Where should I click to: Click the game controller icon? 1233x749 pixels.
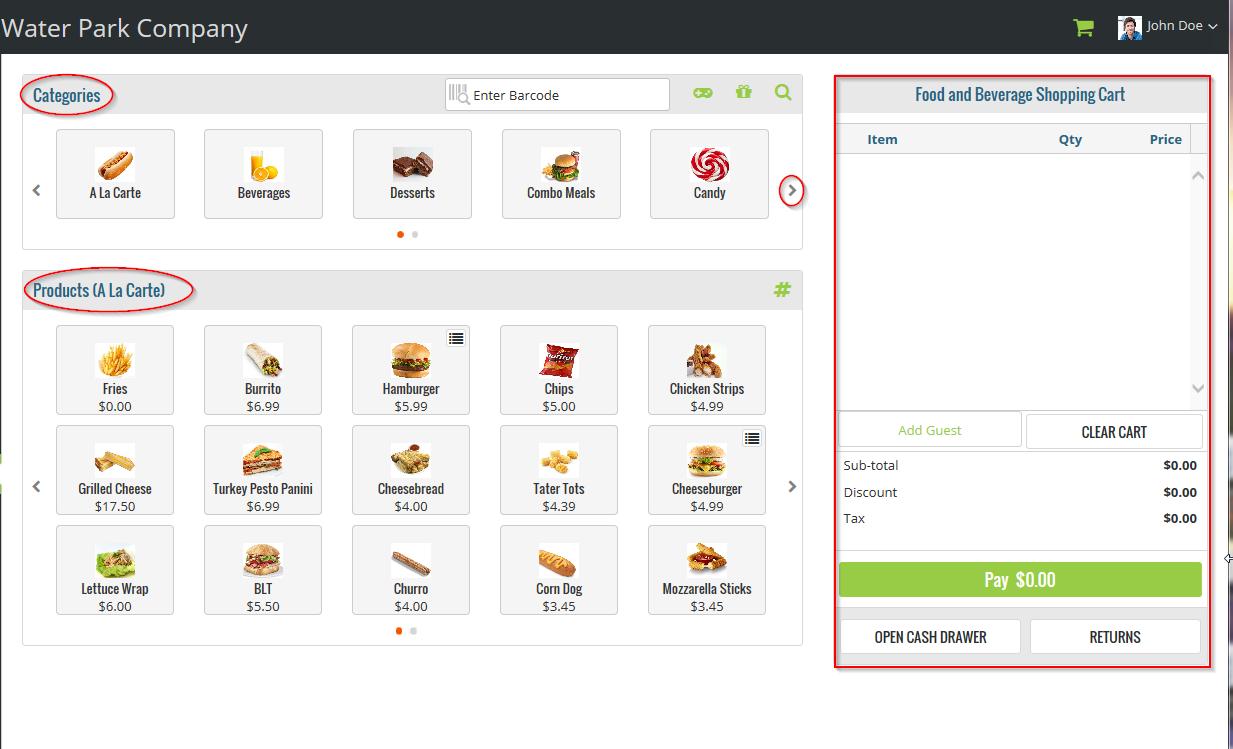click(704, 93)
